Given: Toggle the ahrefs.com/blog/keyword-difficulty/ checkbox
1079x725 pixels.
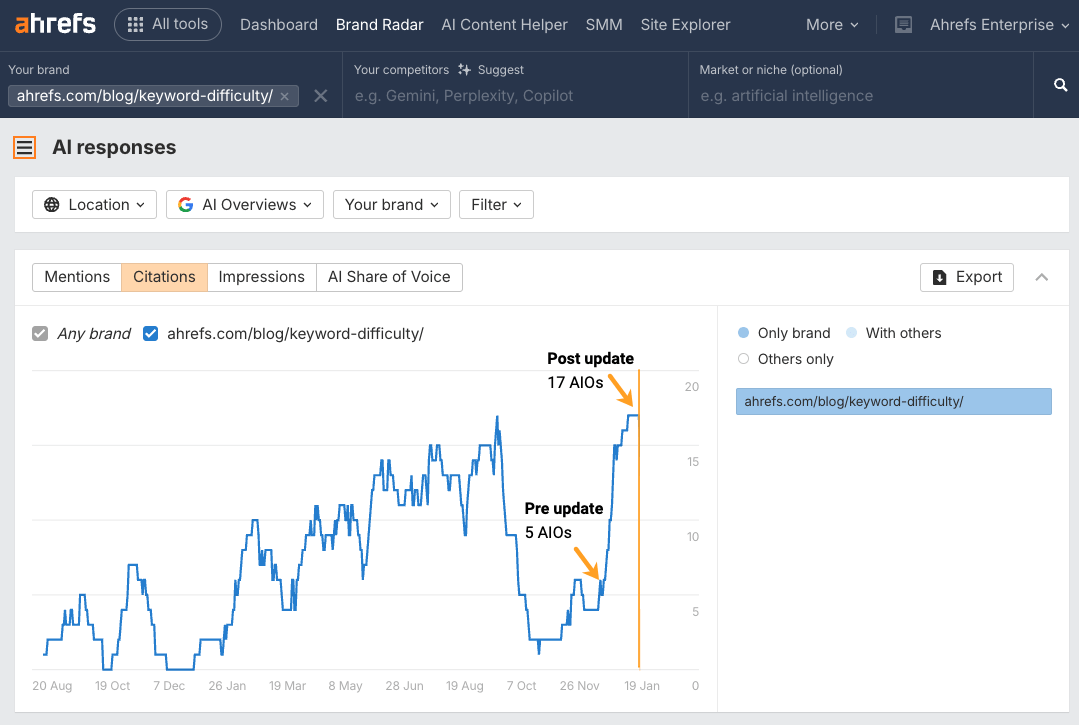Looking at the screenshot, I should click(x=150, y=333).
